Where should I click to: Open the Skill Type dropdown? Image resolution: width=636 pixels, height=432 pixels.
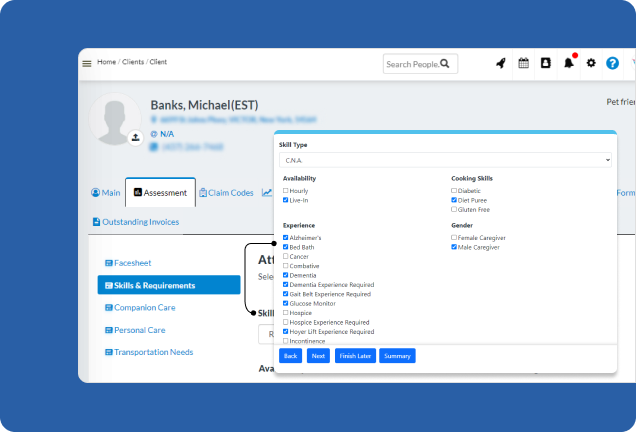pyautogui.click(x=445, y=160)
